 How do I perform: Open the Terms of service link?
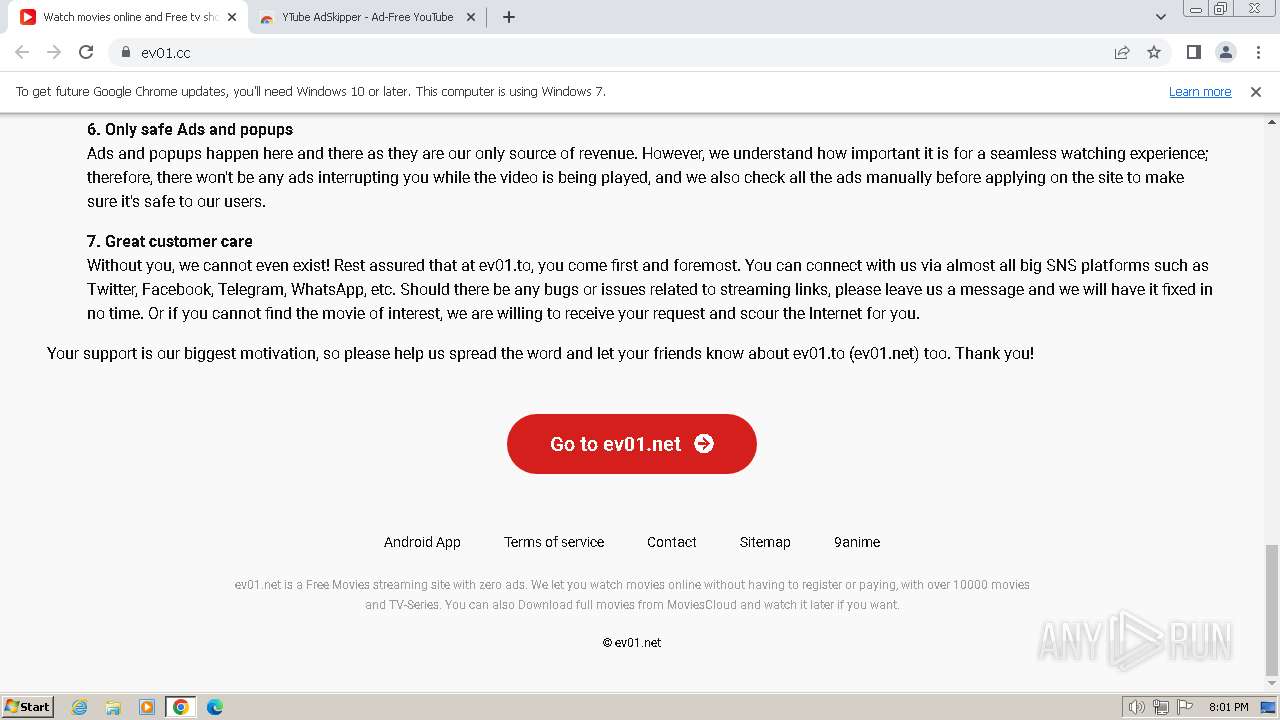(554, 542)
